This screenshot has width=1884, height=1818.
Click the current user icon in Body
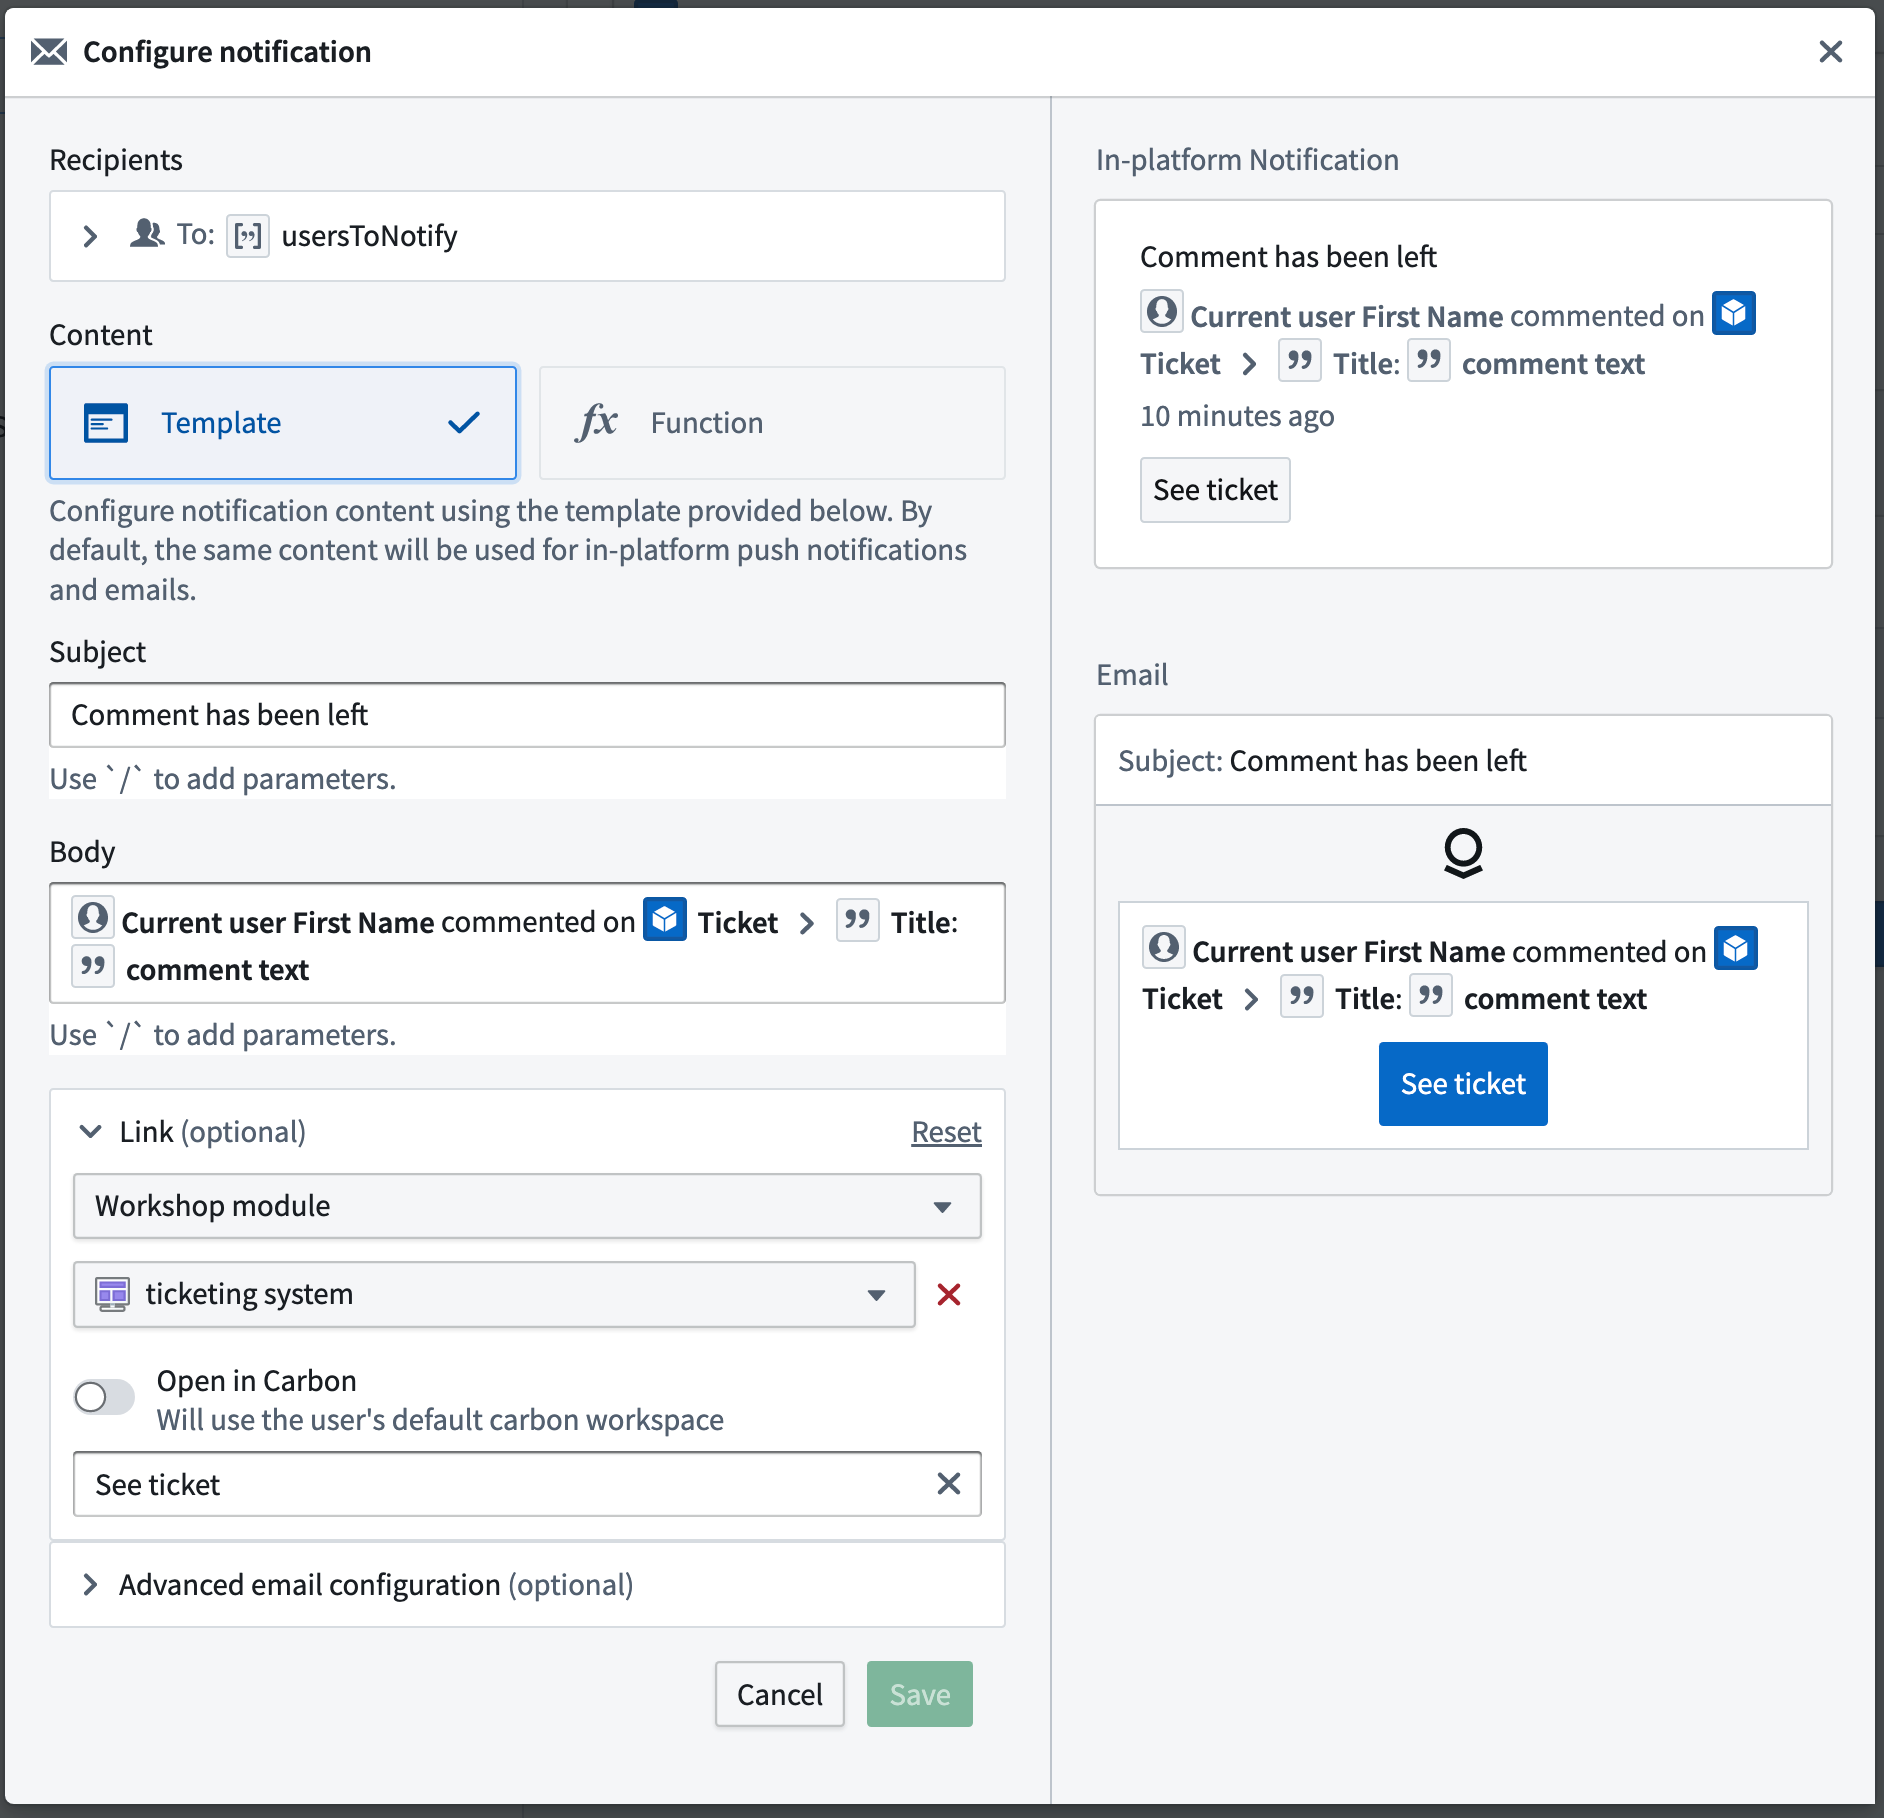93,918
